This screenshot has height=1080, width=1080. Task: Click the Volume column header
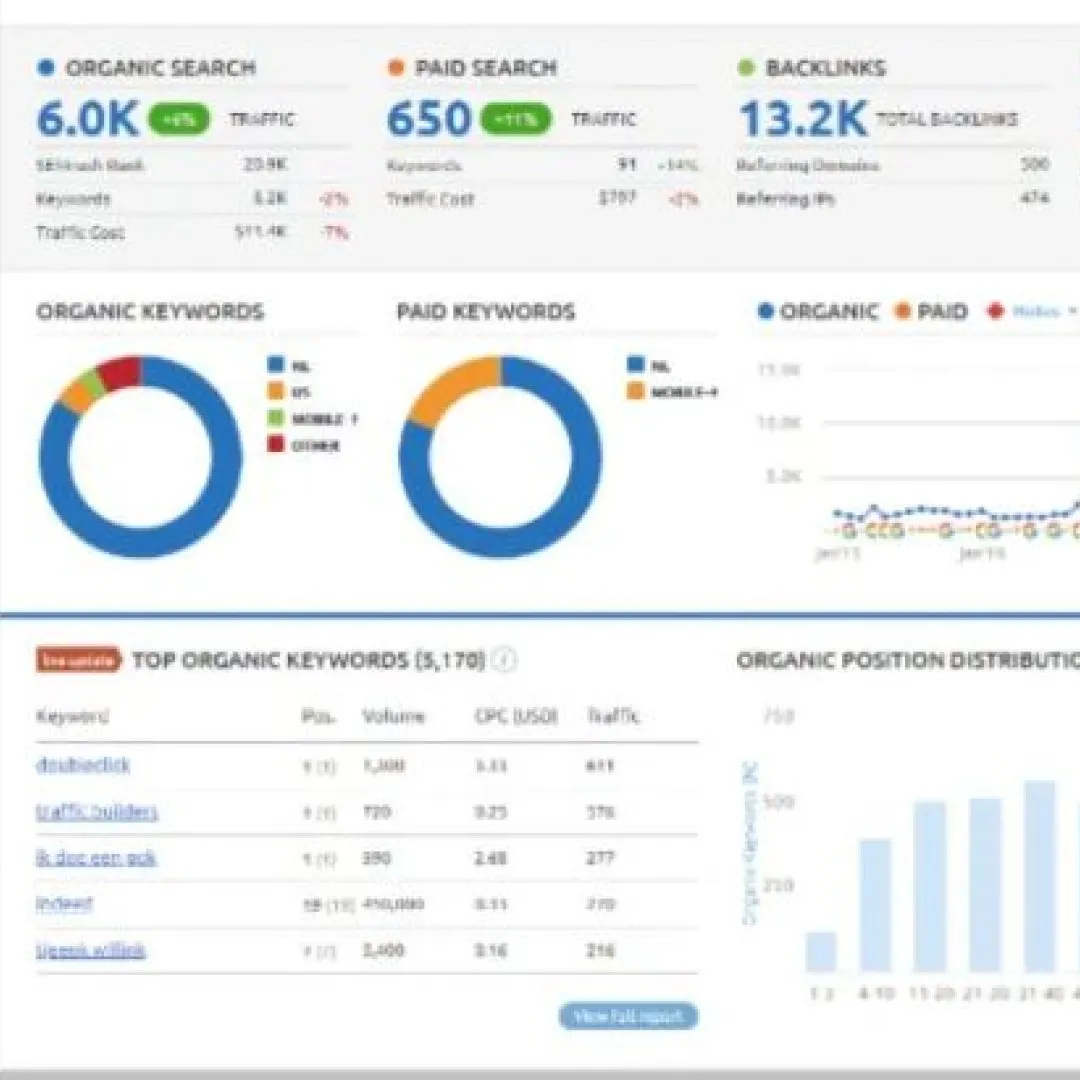[x=393, y=716]
